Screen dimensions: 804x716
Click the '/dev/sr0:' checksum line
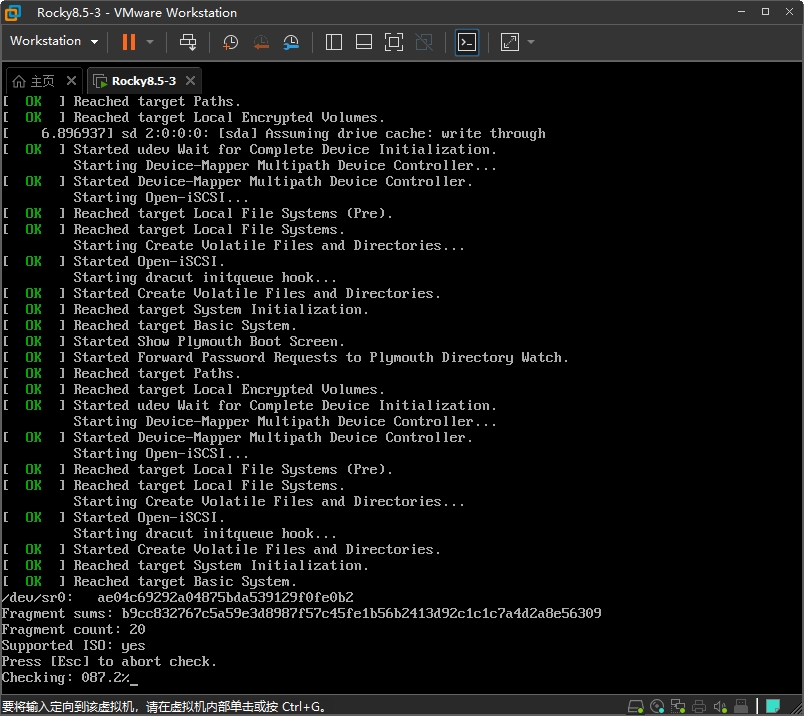point(177,598)
